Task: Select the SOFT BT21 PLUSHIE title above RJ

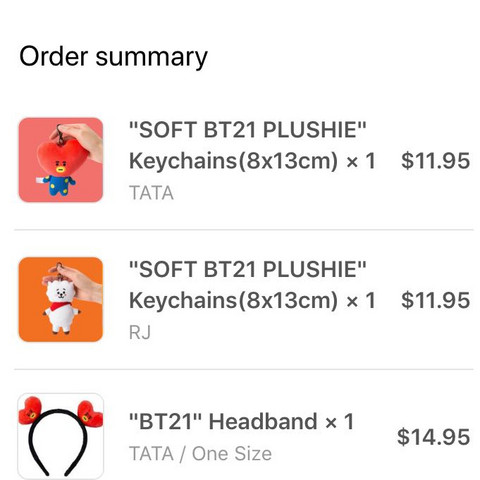Action: point(248,269)
